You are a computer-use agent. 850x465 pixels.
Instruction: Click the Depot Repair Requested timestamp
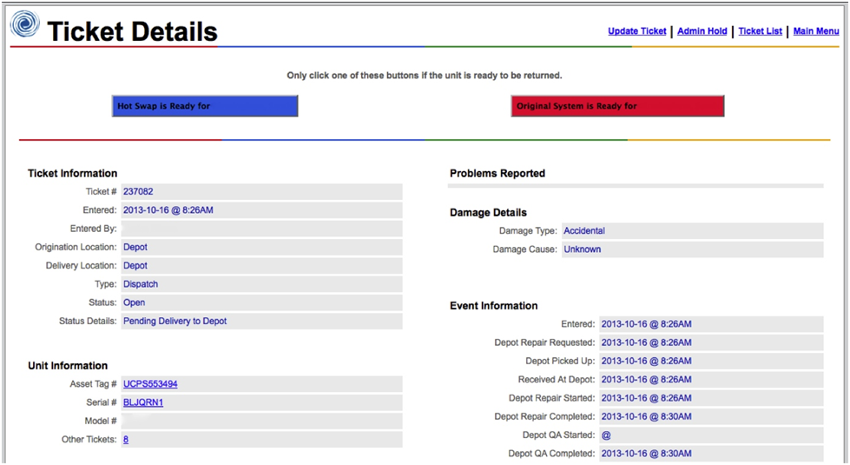[x=646, y=343]
